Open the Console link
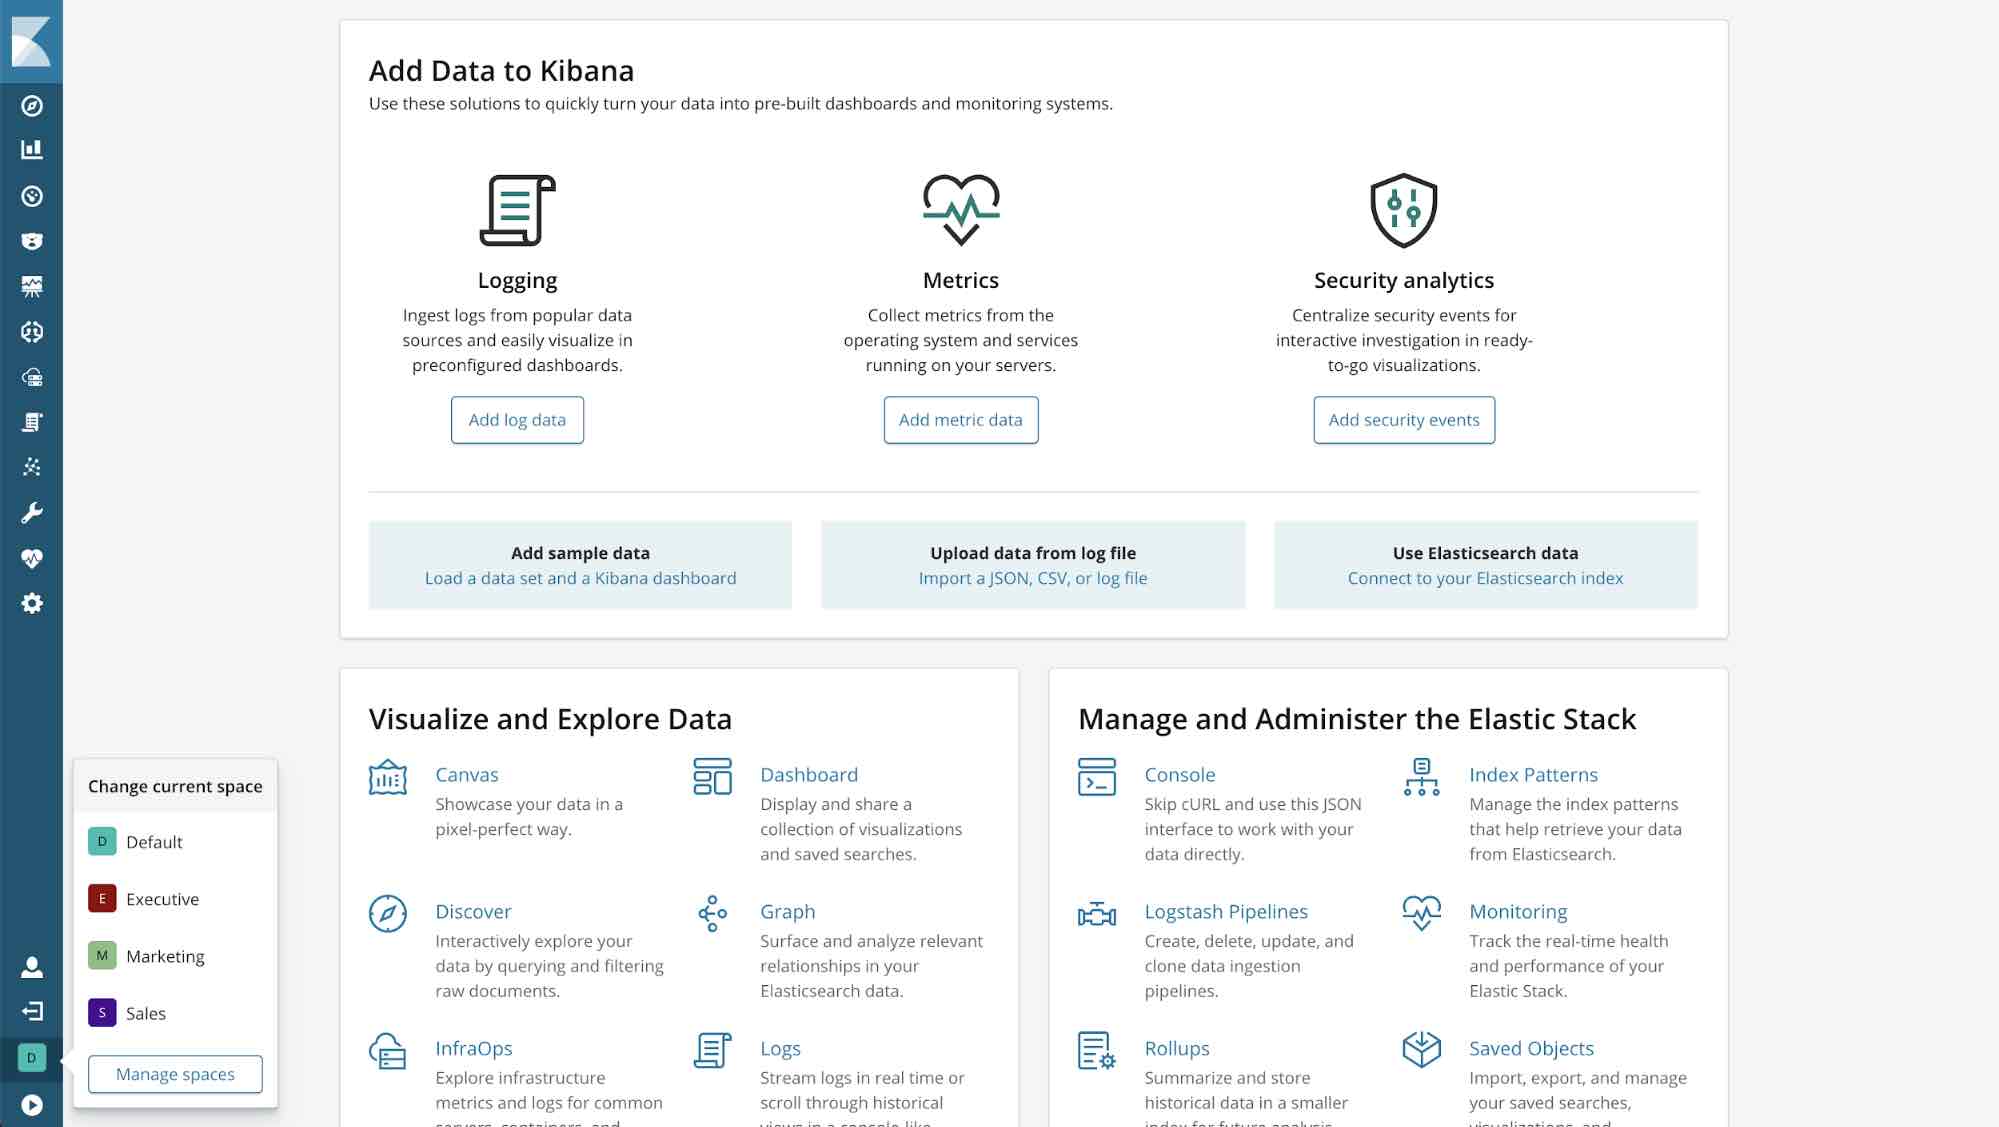 tap(1180, 775)
